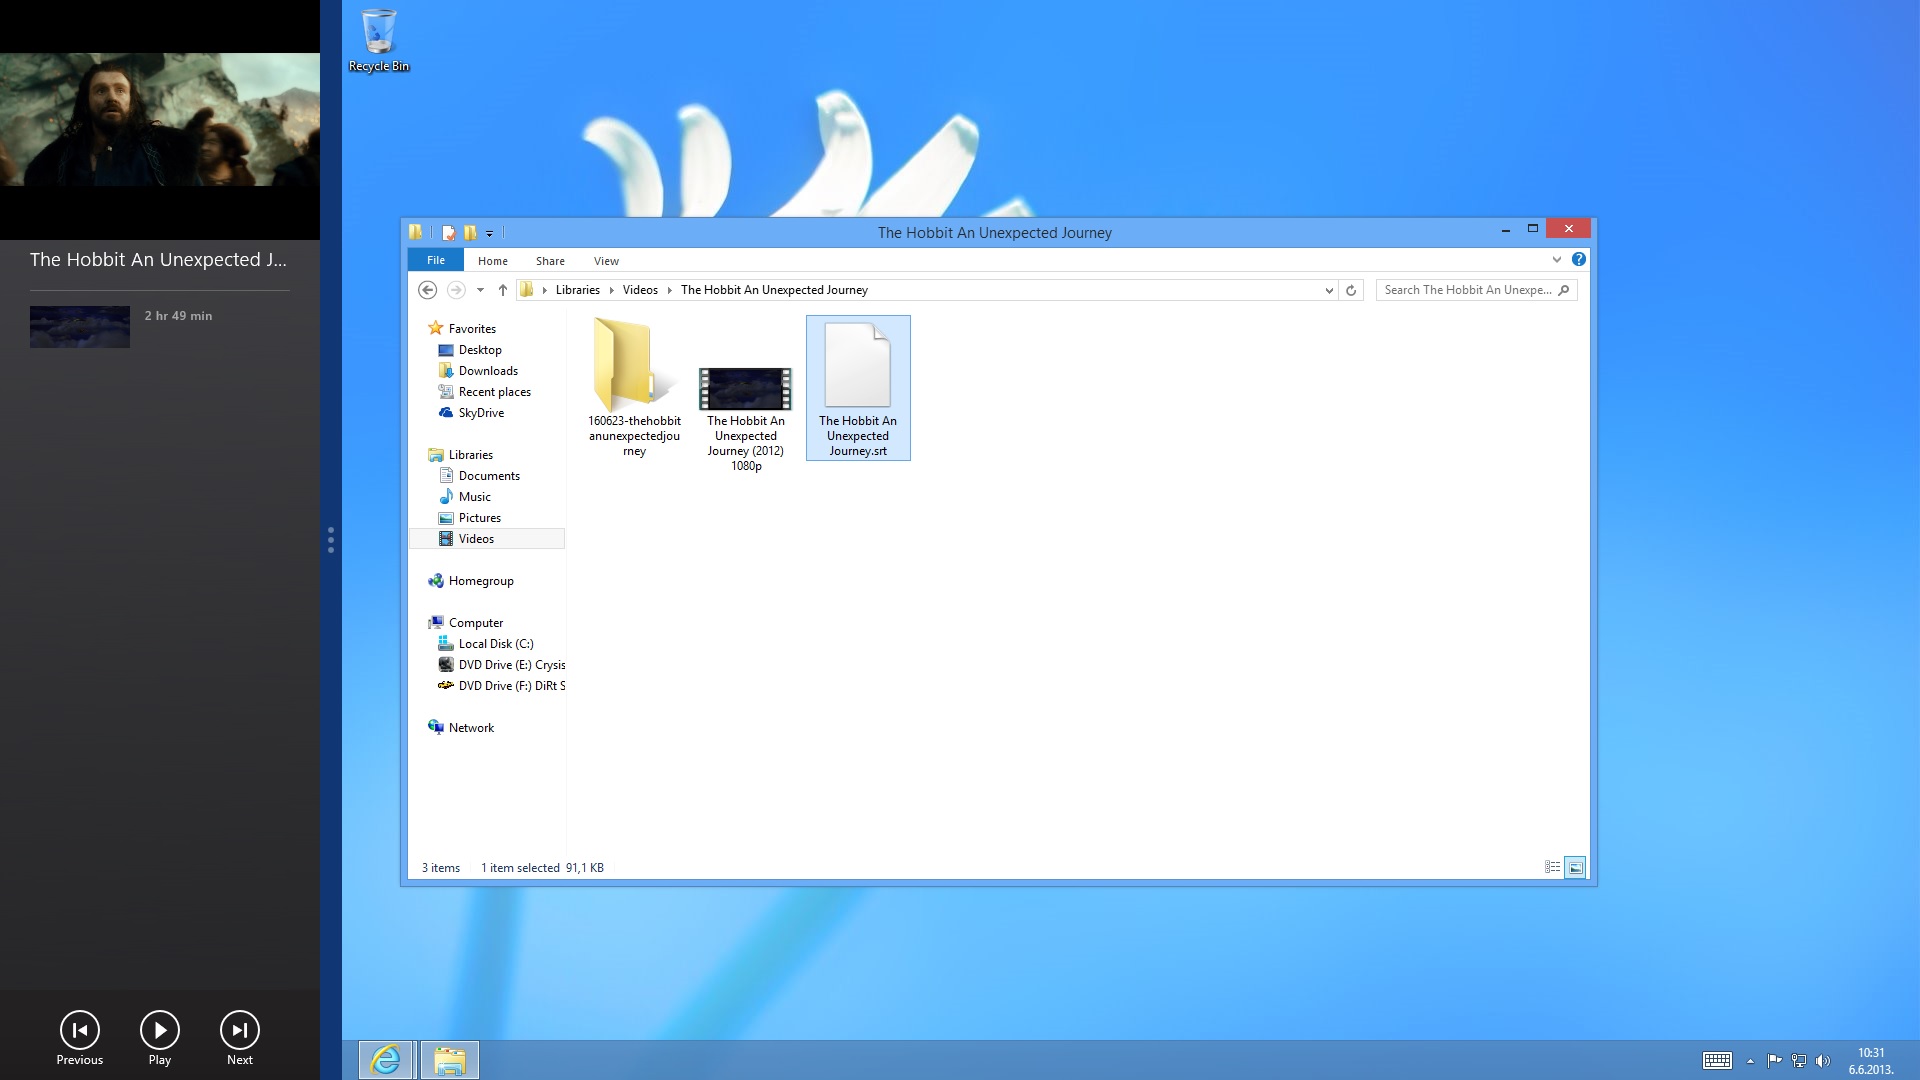Viewport: 1920px width, 1080px height.
Task: Open the recent locations dropdown arrow
Action: click(x=481, y=290)
